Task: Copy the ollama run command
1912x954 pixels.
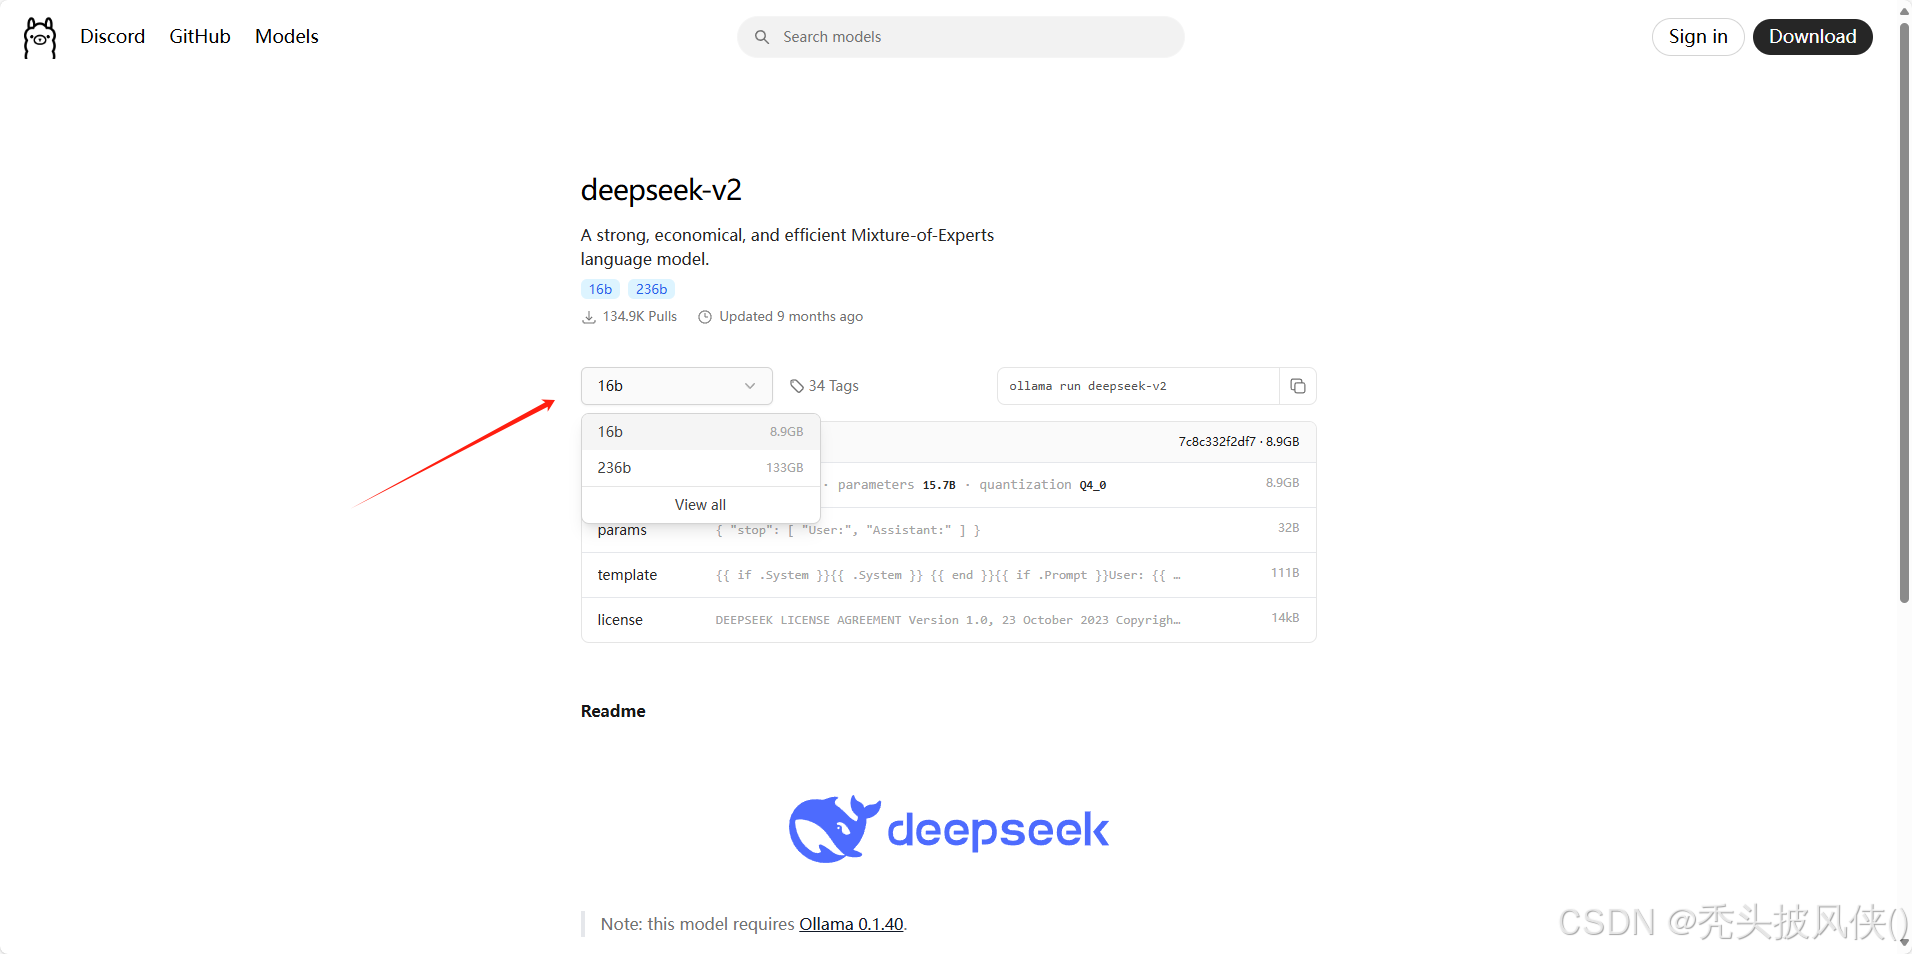Action: tap(1298, 386)
